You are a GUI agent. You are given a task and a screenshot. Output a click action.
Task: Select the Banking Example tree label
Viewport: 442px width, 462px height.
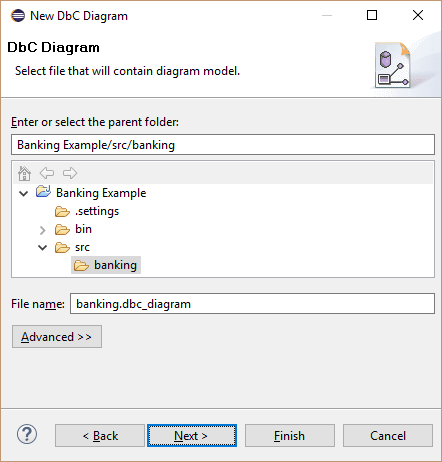[101, 193]
